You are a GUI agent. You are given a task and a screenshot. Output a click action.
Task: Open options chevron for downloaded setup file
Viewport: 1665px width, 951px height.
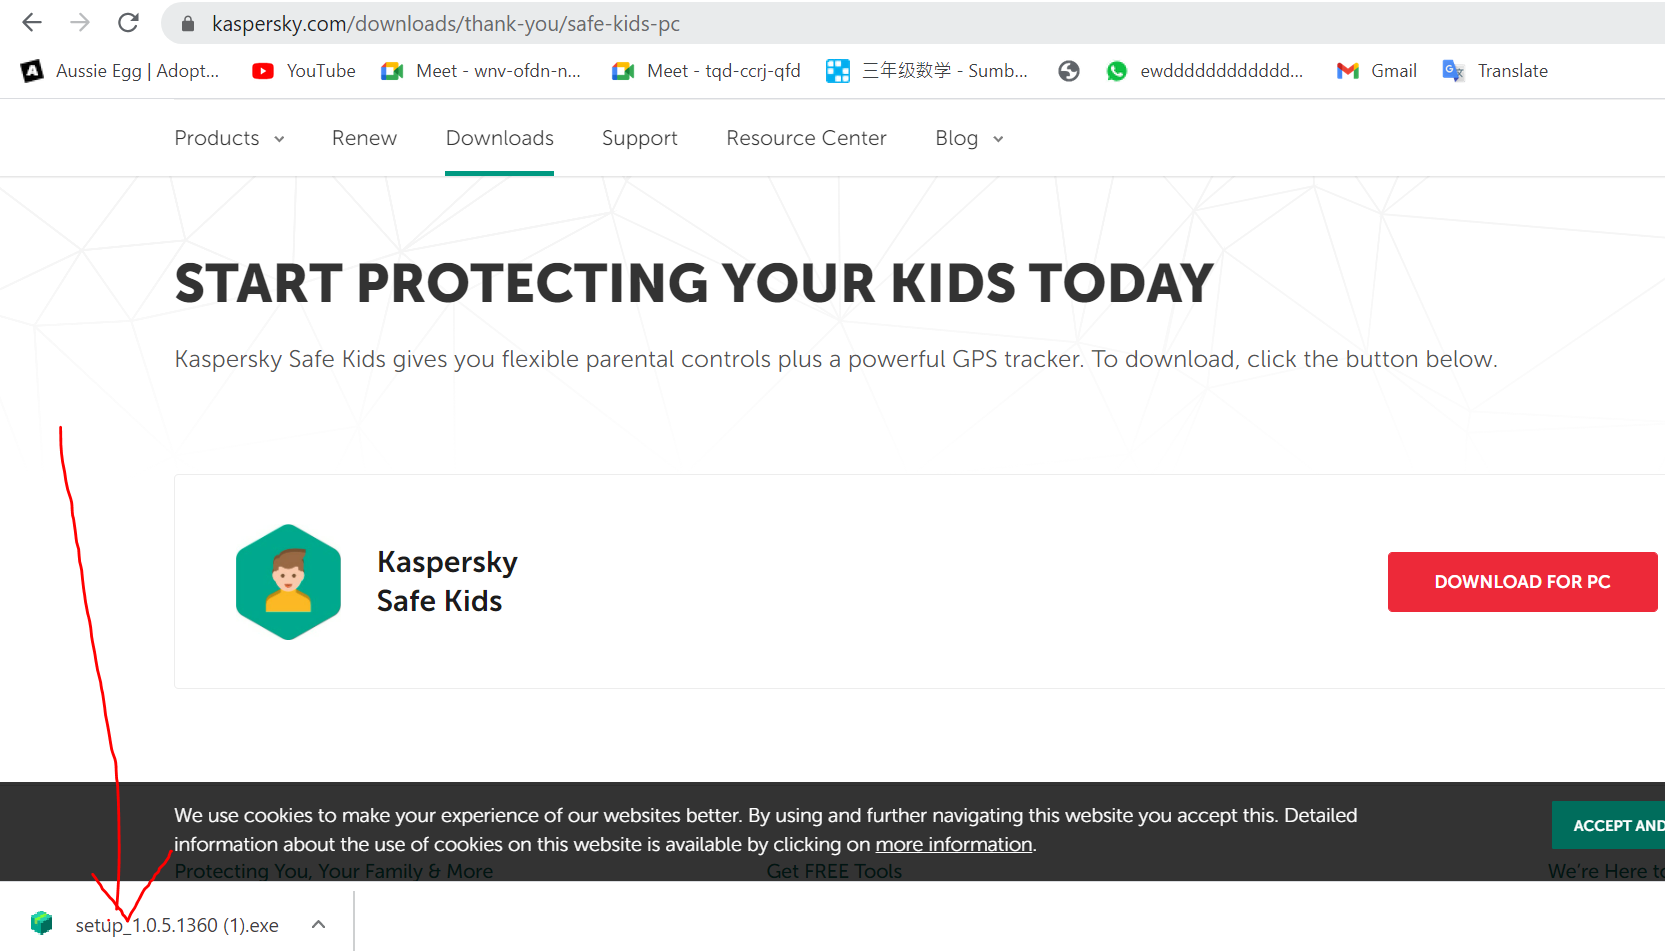[x=318, y=925]
